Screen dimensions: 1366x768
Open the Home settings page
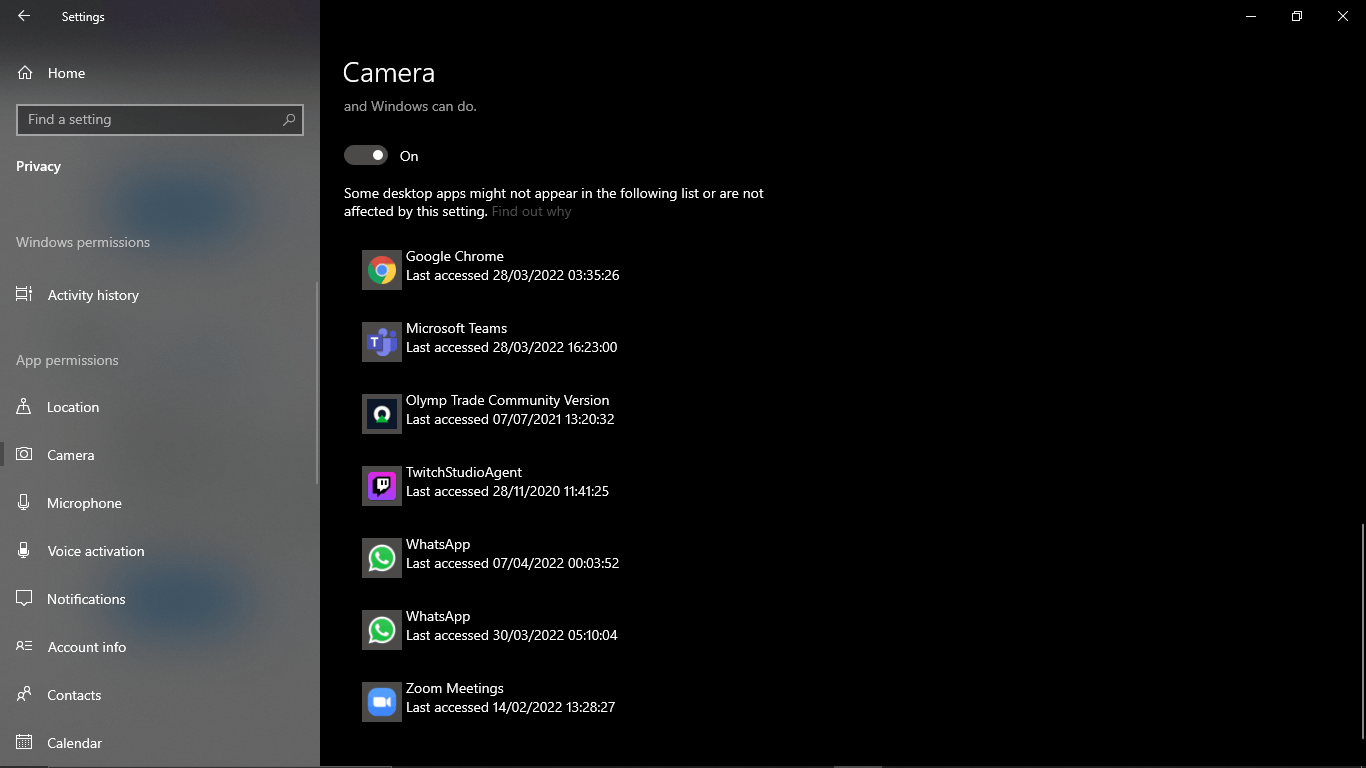pos(66,73)
